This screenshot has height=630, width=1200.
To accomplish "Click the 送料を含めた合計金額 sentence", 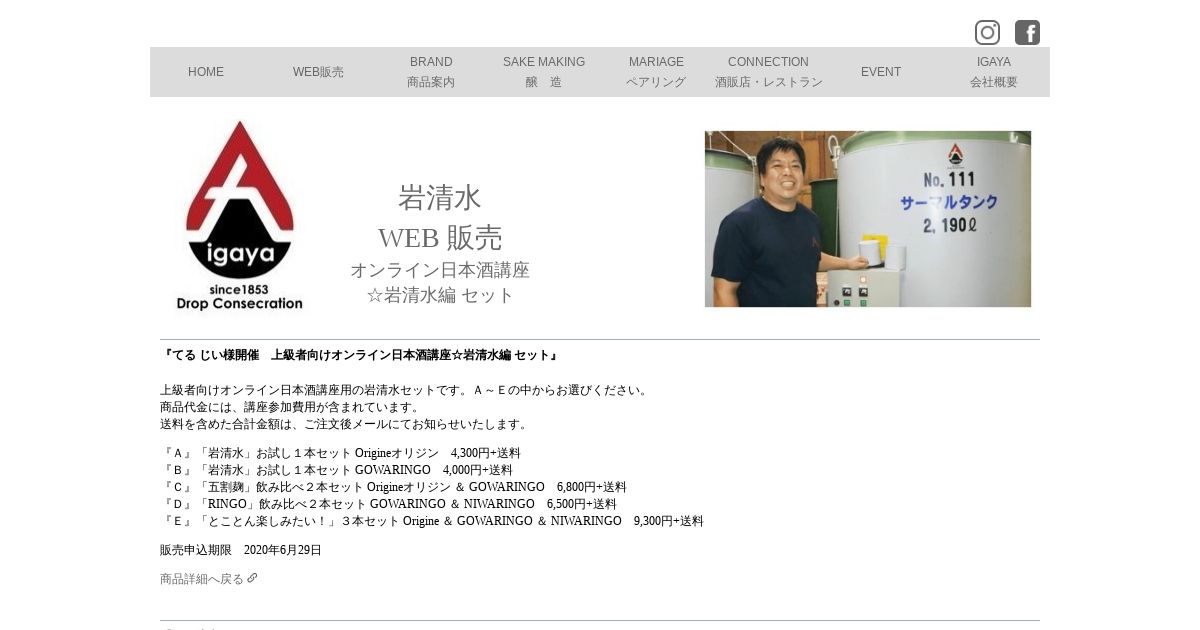I will click(346, 424).
